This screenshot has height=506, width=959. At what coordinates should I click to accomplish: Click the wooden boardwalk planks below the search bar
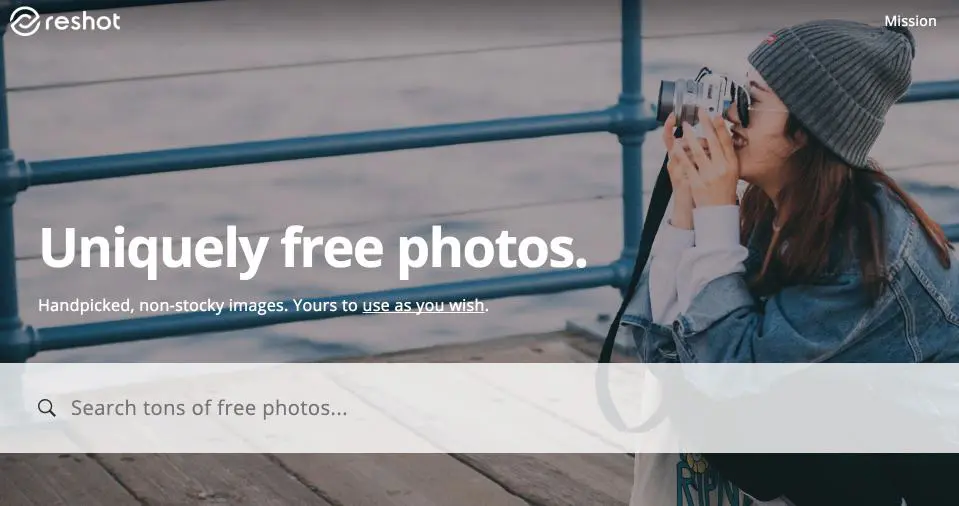pyautogui.click(x=306, y=480)
